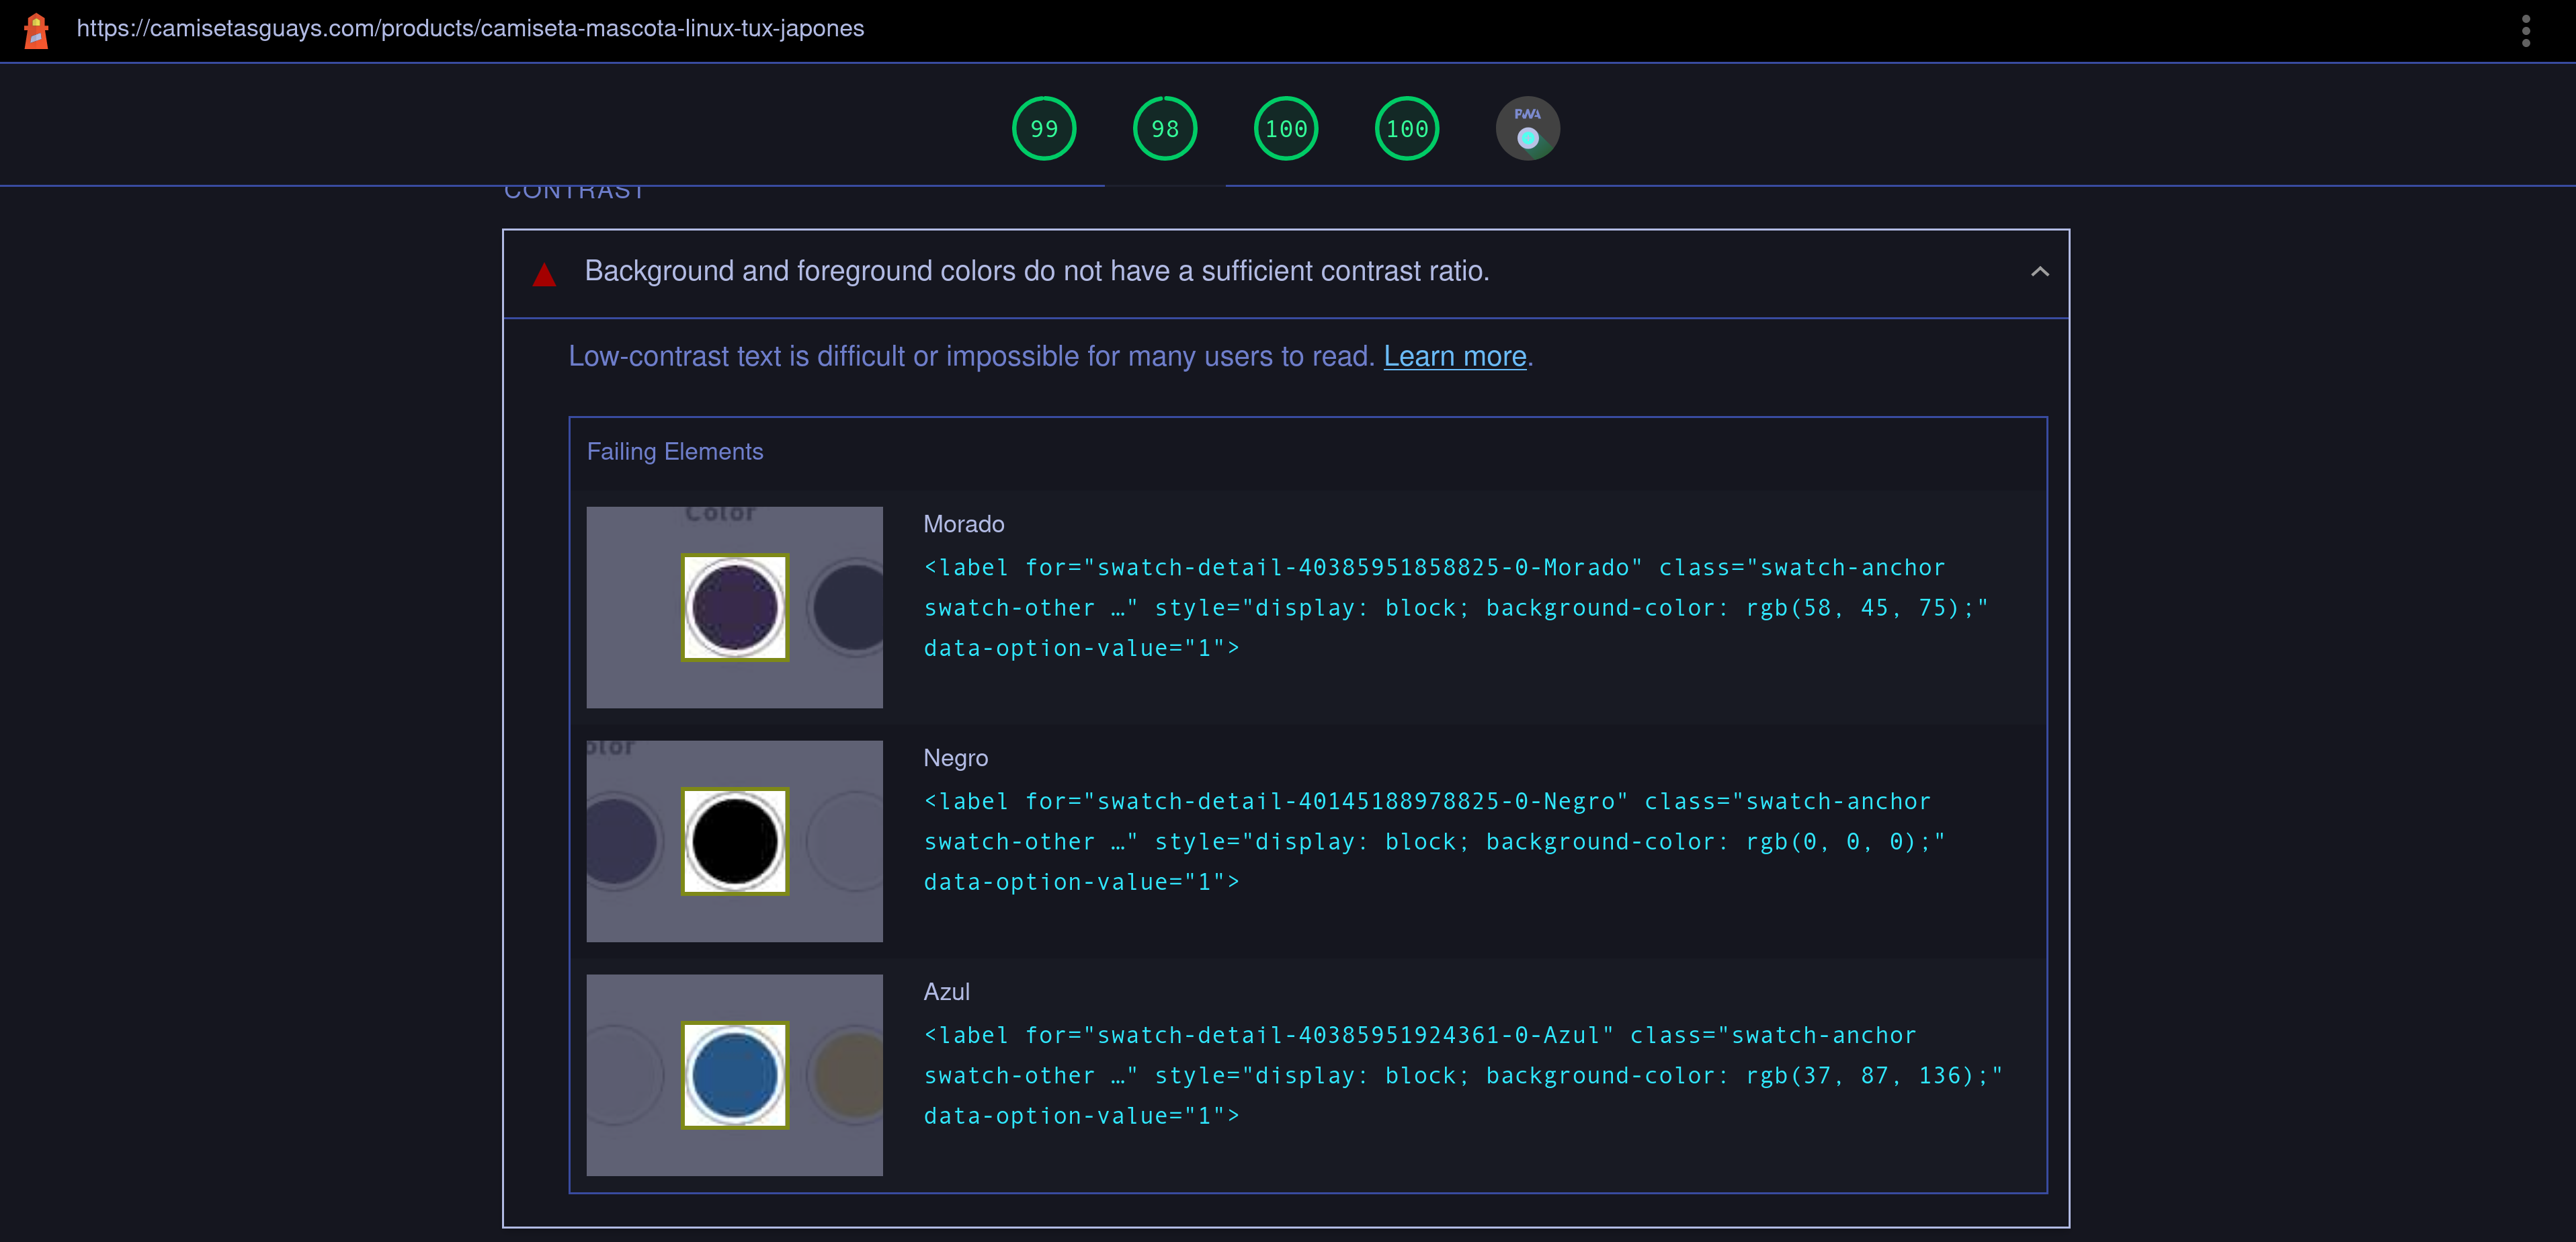Click the chevron next to the contrast warning
Screen dimensions: 2576x1242
[2040, 271]
